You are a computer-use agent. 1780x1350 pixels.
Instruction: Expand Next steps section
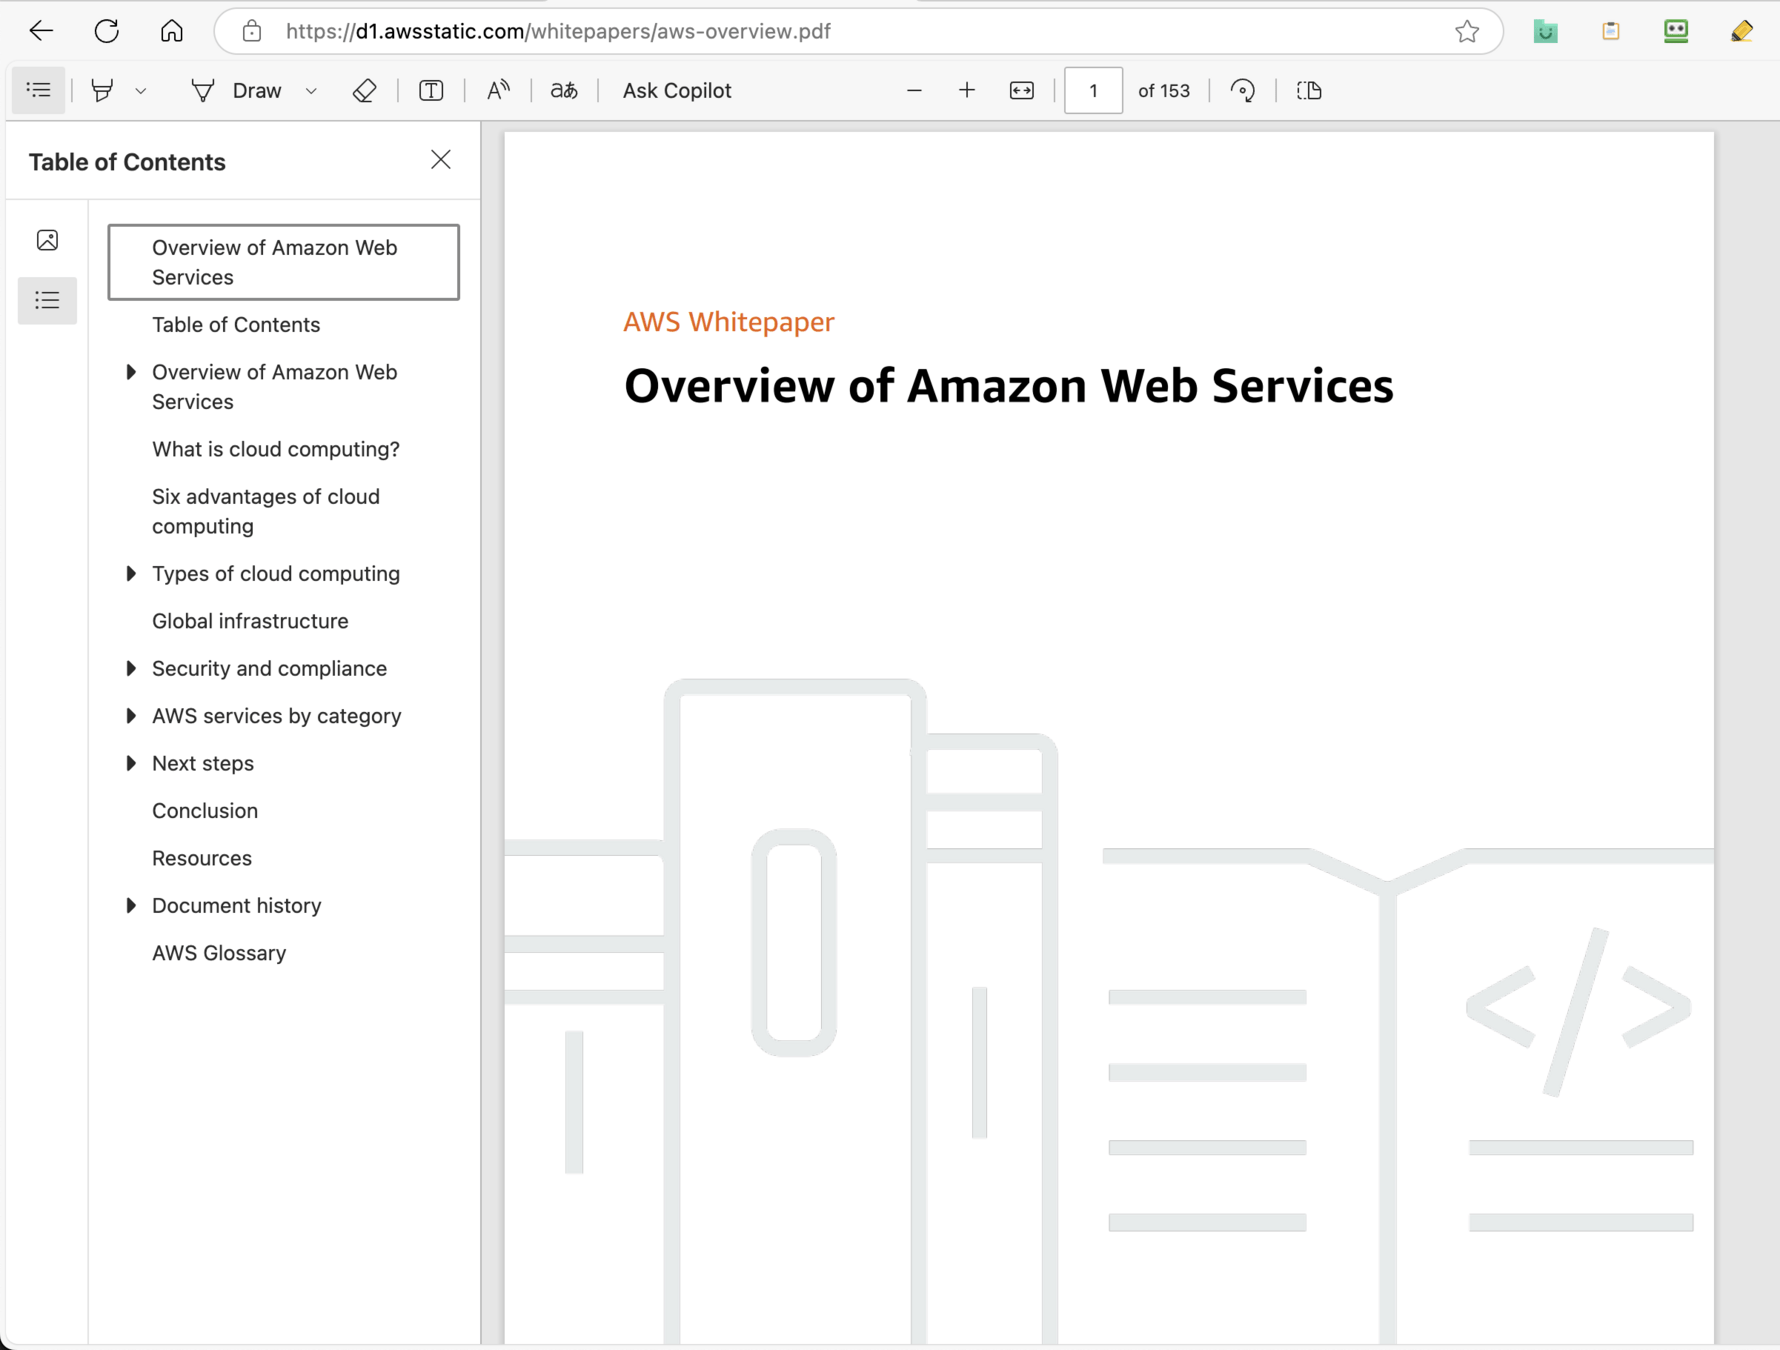(131, 763)
